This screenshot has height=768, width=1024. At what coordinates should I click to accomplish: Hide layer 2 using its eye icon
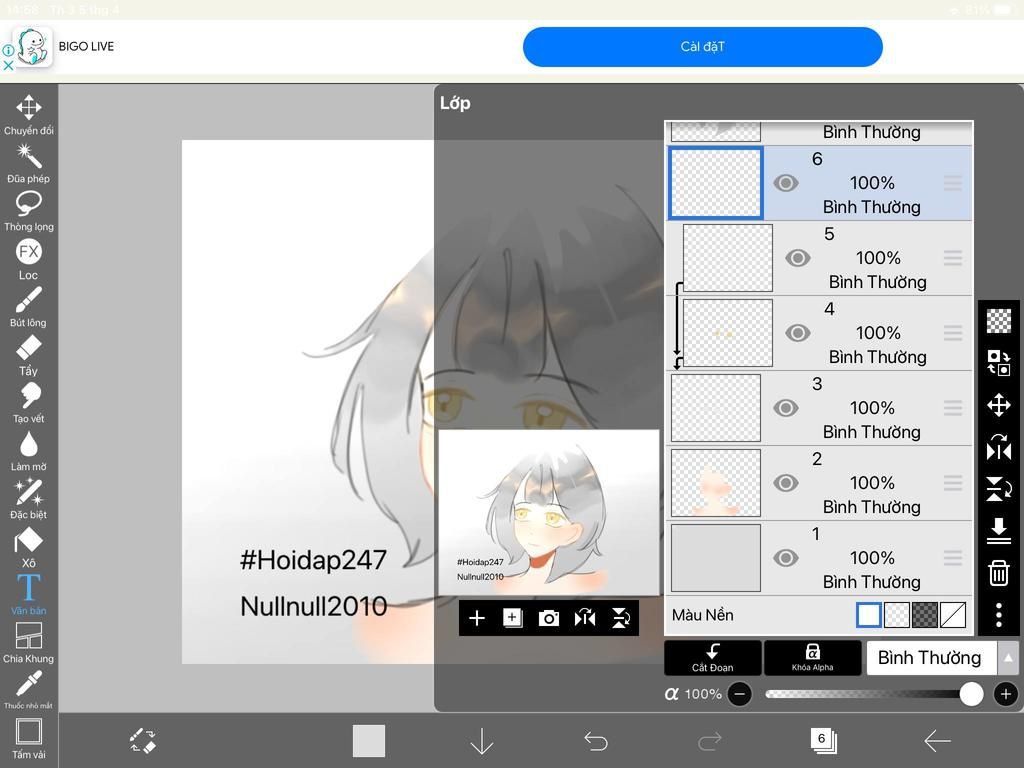tap(785, 482)
